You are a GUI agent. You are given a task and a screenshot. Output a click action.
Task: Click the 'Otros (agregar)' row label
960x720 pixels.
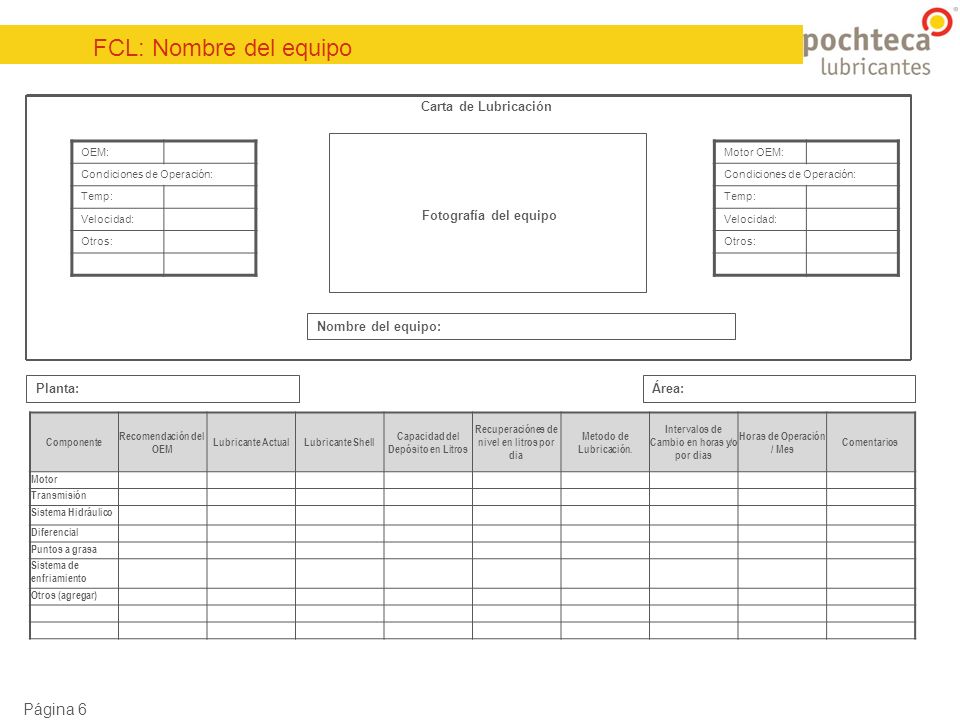point(64,595)
